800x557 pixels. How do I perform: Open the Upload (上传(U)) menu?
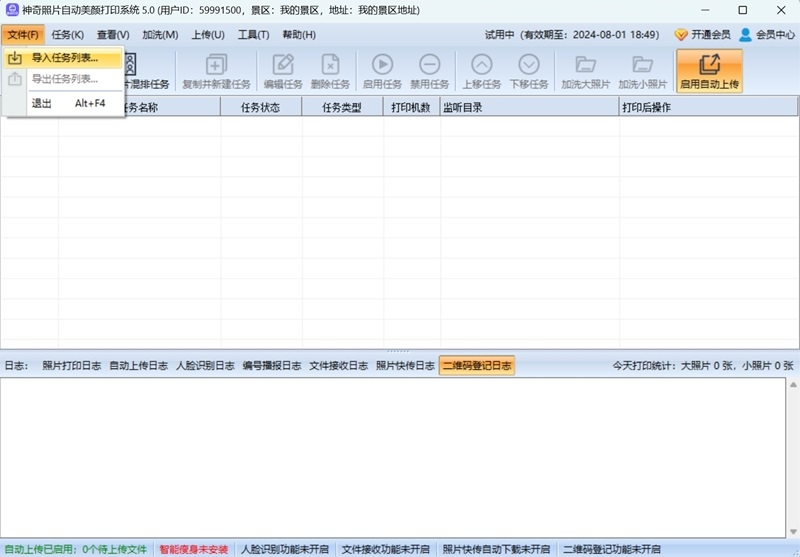[x=208, y=35]
